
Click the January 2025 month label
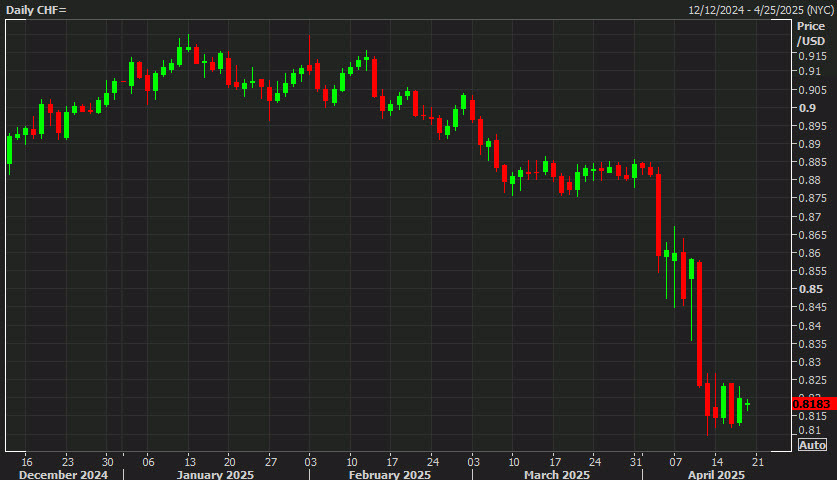click(x=215, y=475)
